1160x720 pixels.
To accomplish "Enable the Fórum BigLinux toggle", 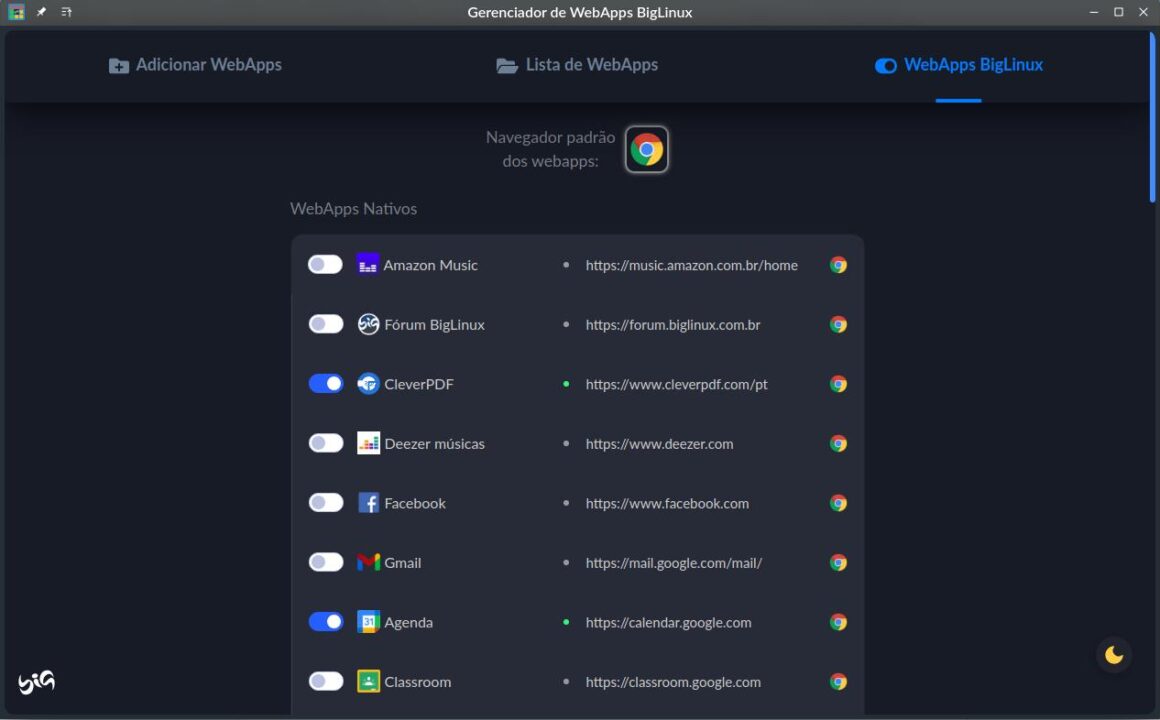I will click(325, 324).
